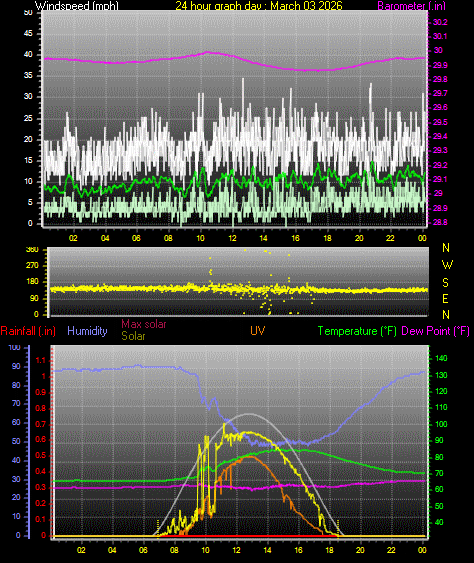
Task: Click the 'Max solar' legend label
Action: (x=144, y=324)
